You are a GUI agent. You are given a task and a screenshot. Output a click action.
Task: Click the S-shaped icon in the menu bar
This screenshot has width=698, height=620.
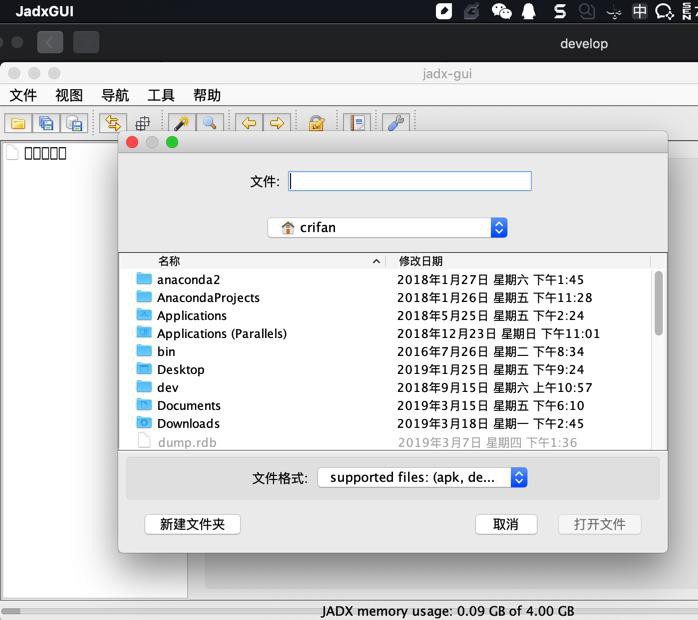coord(560,11)
